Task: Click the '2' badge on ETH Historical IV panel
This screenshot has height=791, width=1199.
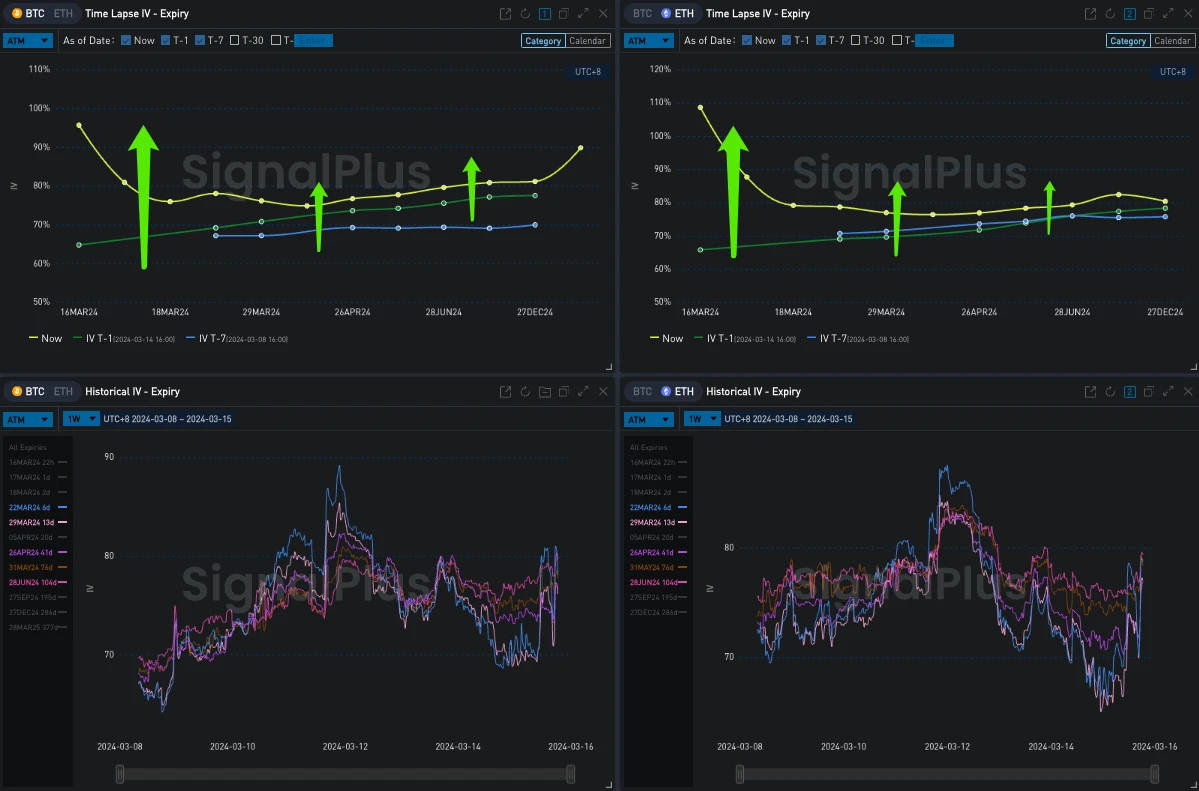Action: pyautogui.click(x=1129, y=391)
